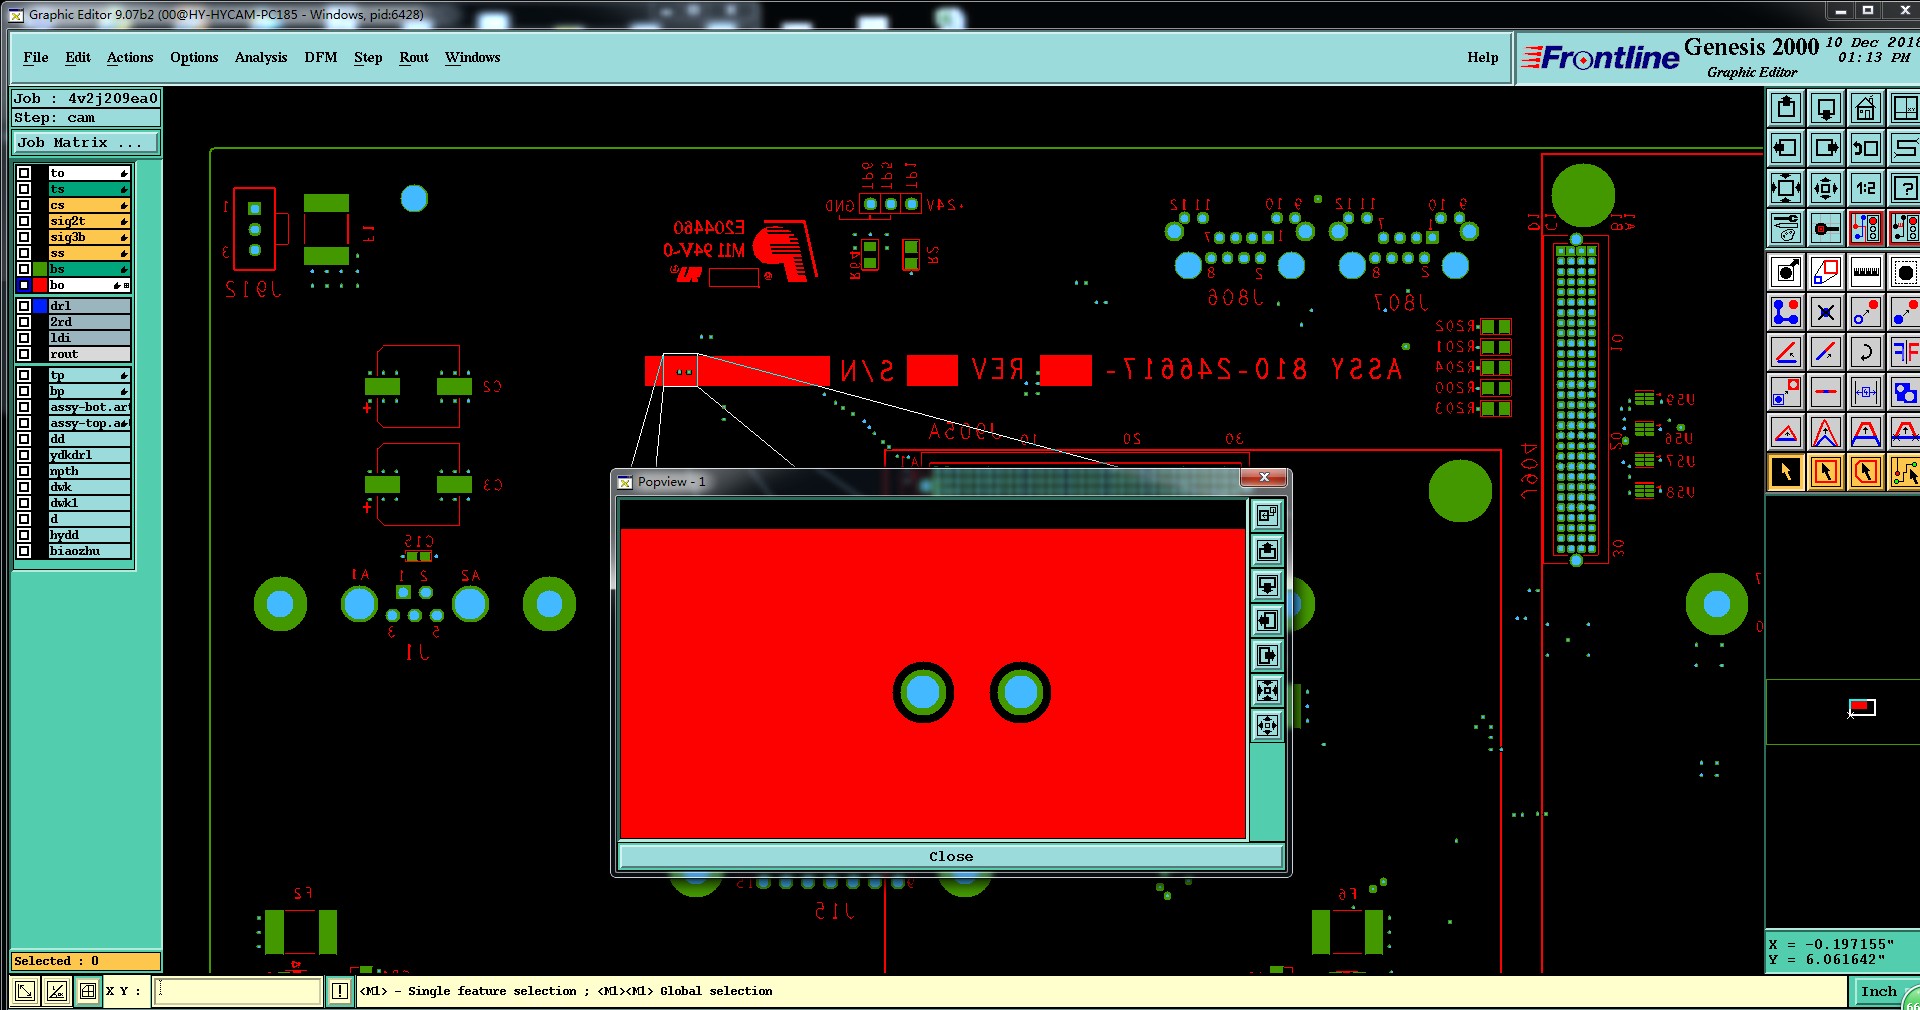Open the tools and palette settings icon
The image size is (1920, 1010).
pyautogui.click(x=1786, y=228)
